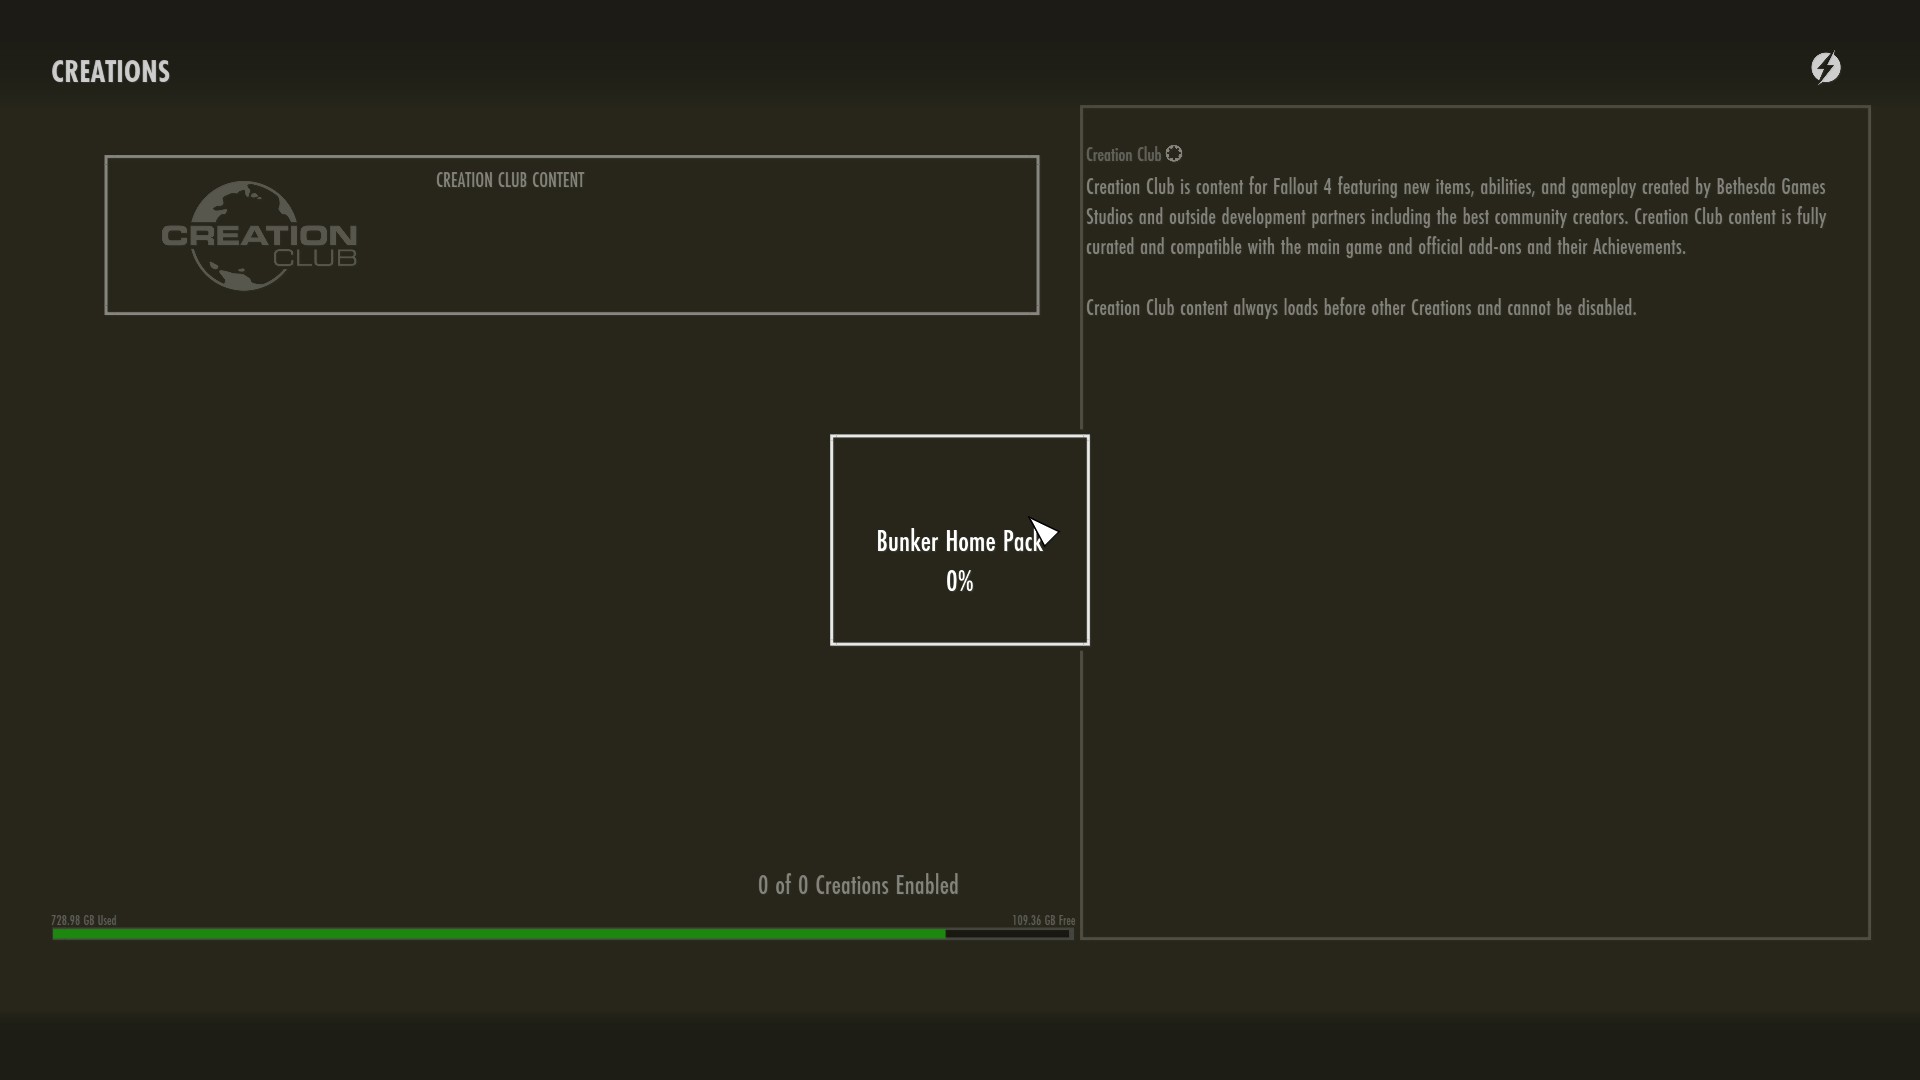Click empty area of the description panel
This screenshot has height=1080, width=1920.
[1475, 650]
